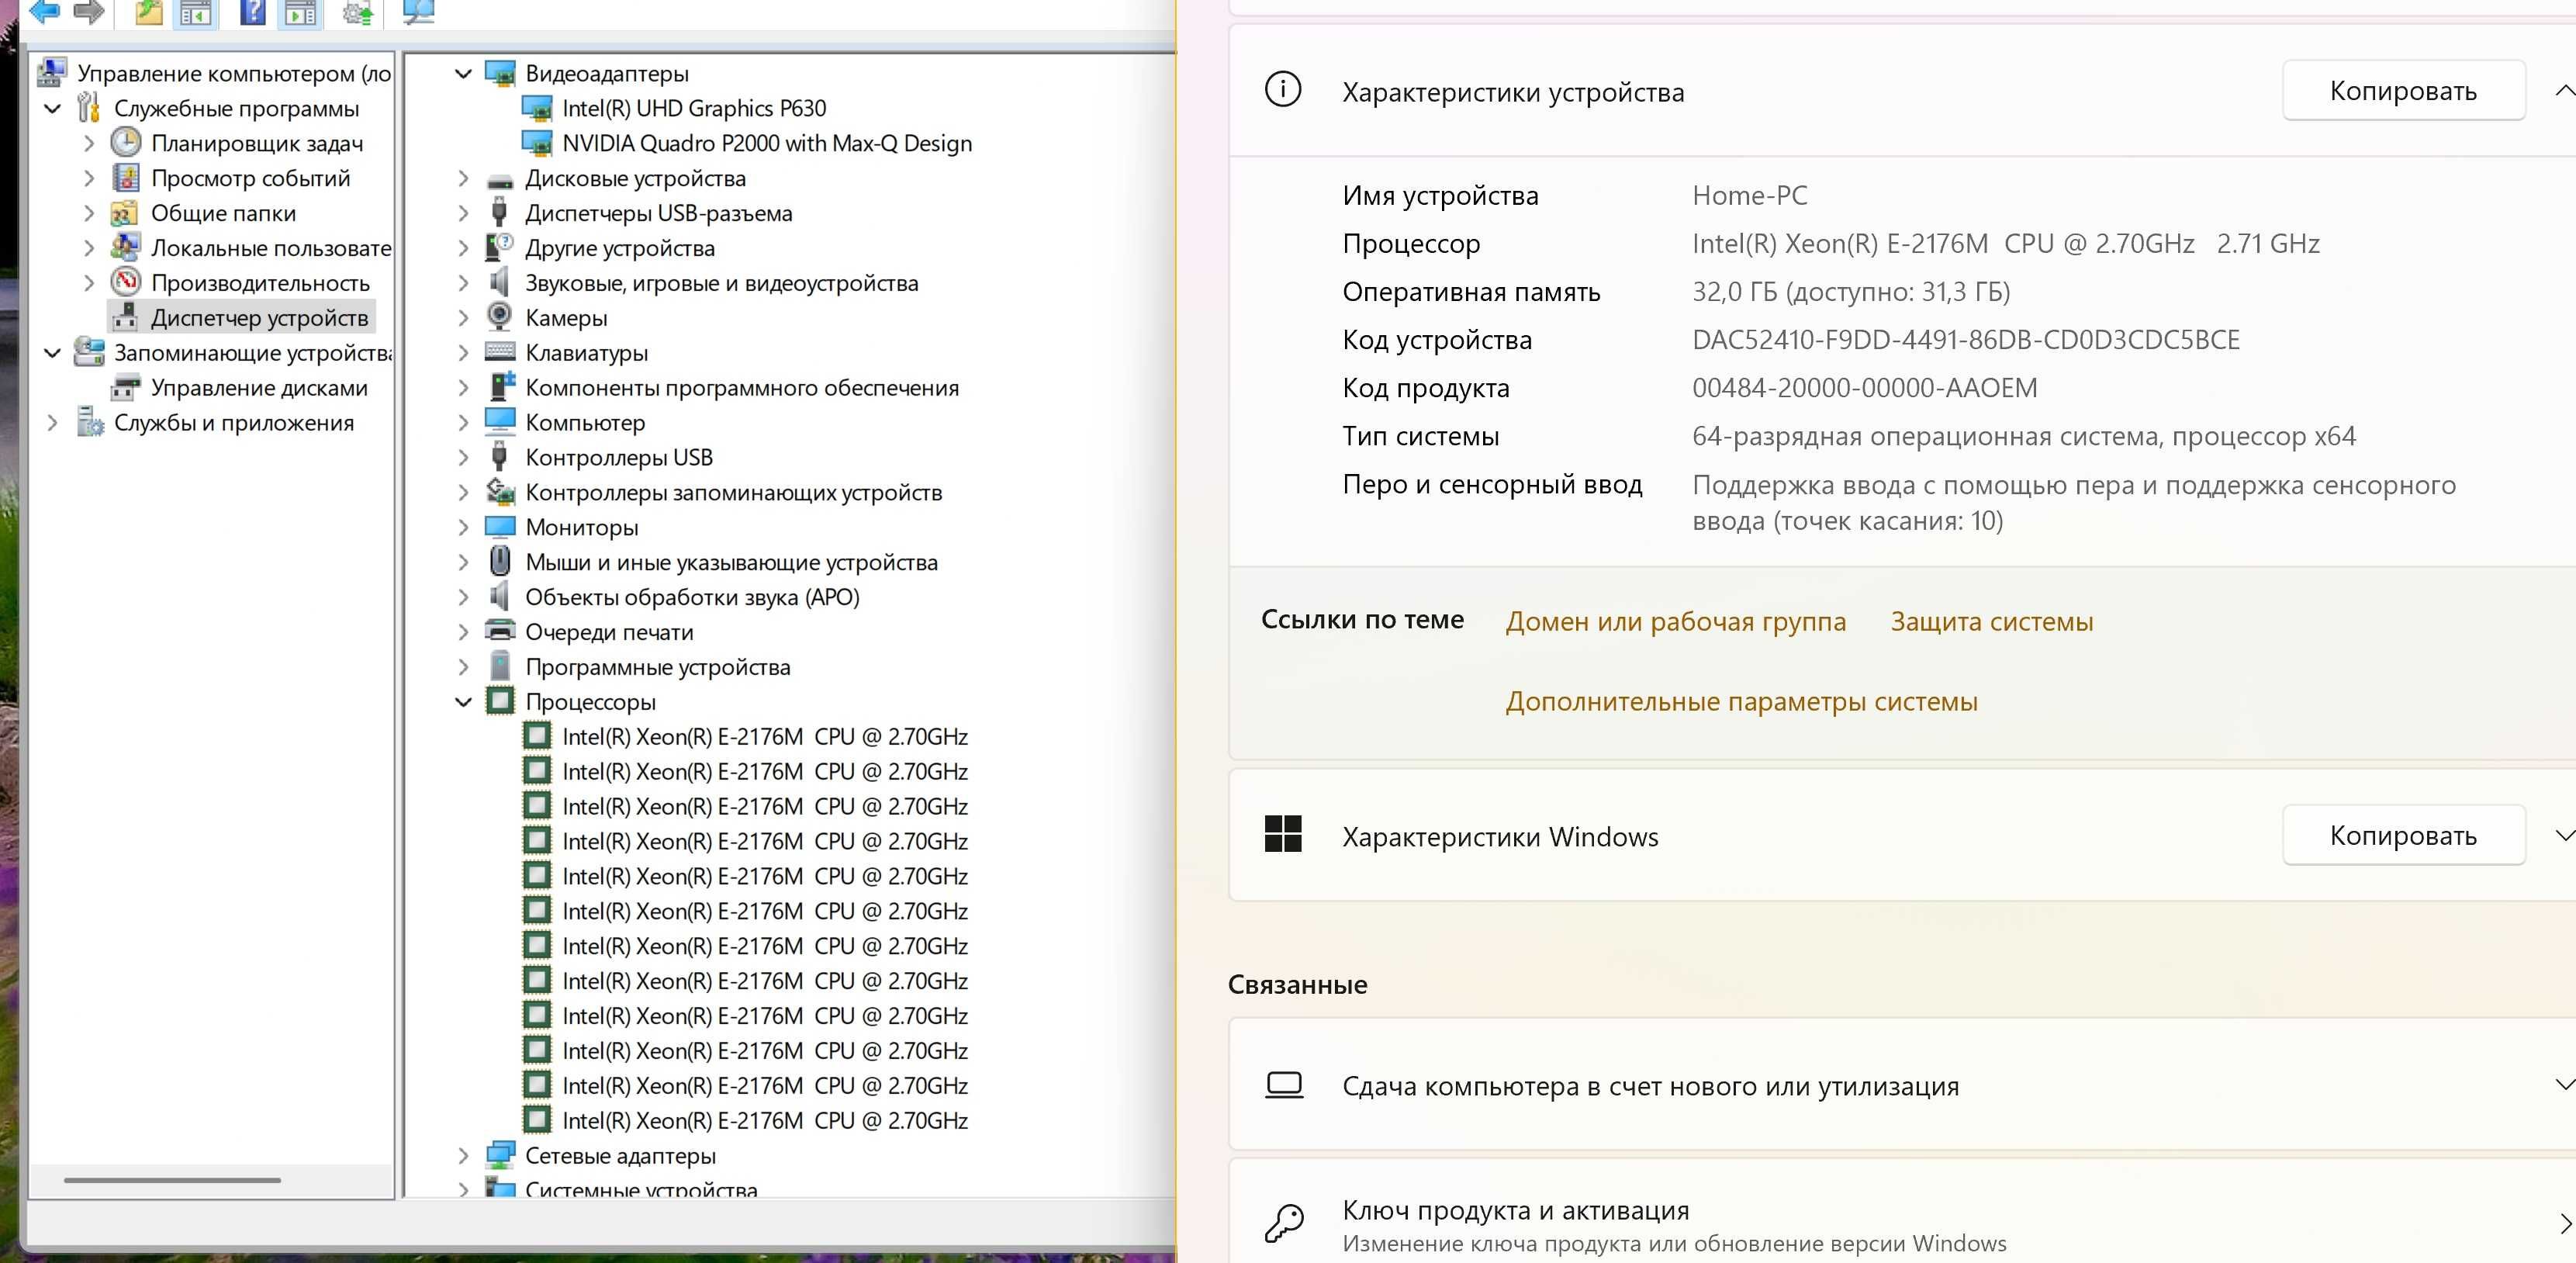Click the folder Up one level icon
This screenshot has height=1263, width=2576.
149,11
